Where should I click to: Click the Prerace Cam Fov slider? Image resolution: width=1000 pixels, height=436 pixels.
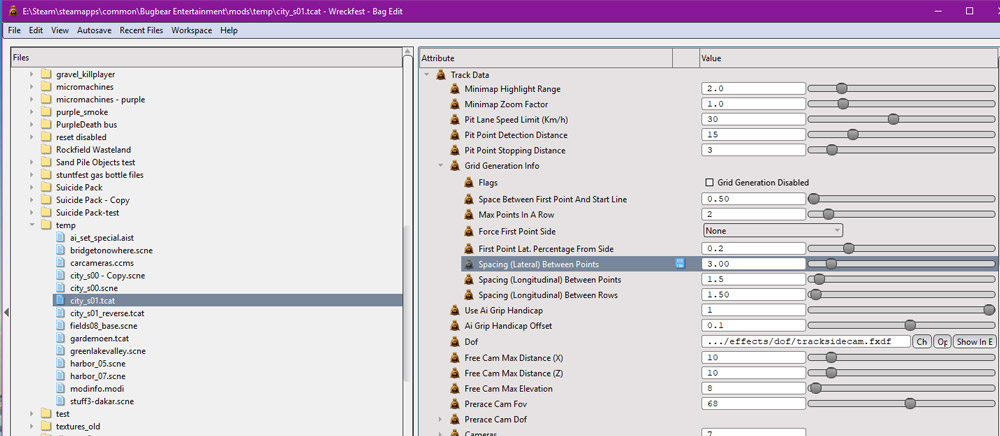901,403
